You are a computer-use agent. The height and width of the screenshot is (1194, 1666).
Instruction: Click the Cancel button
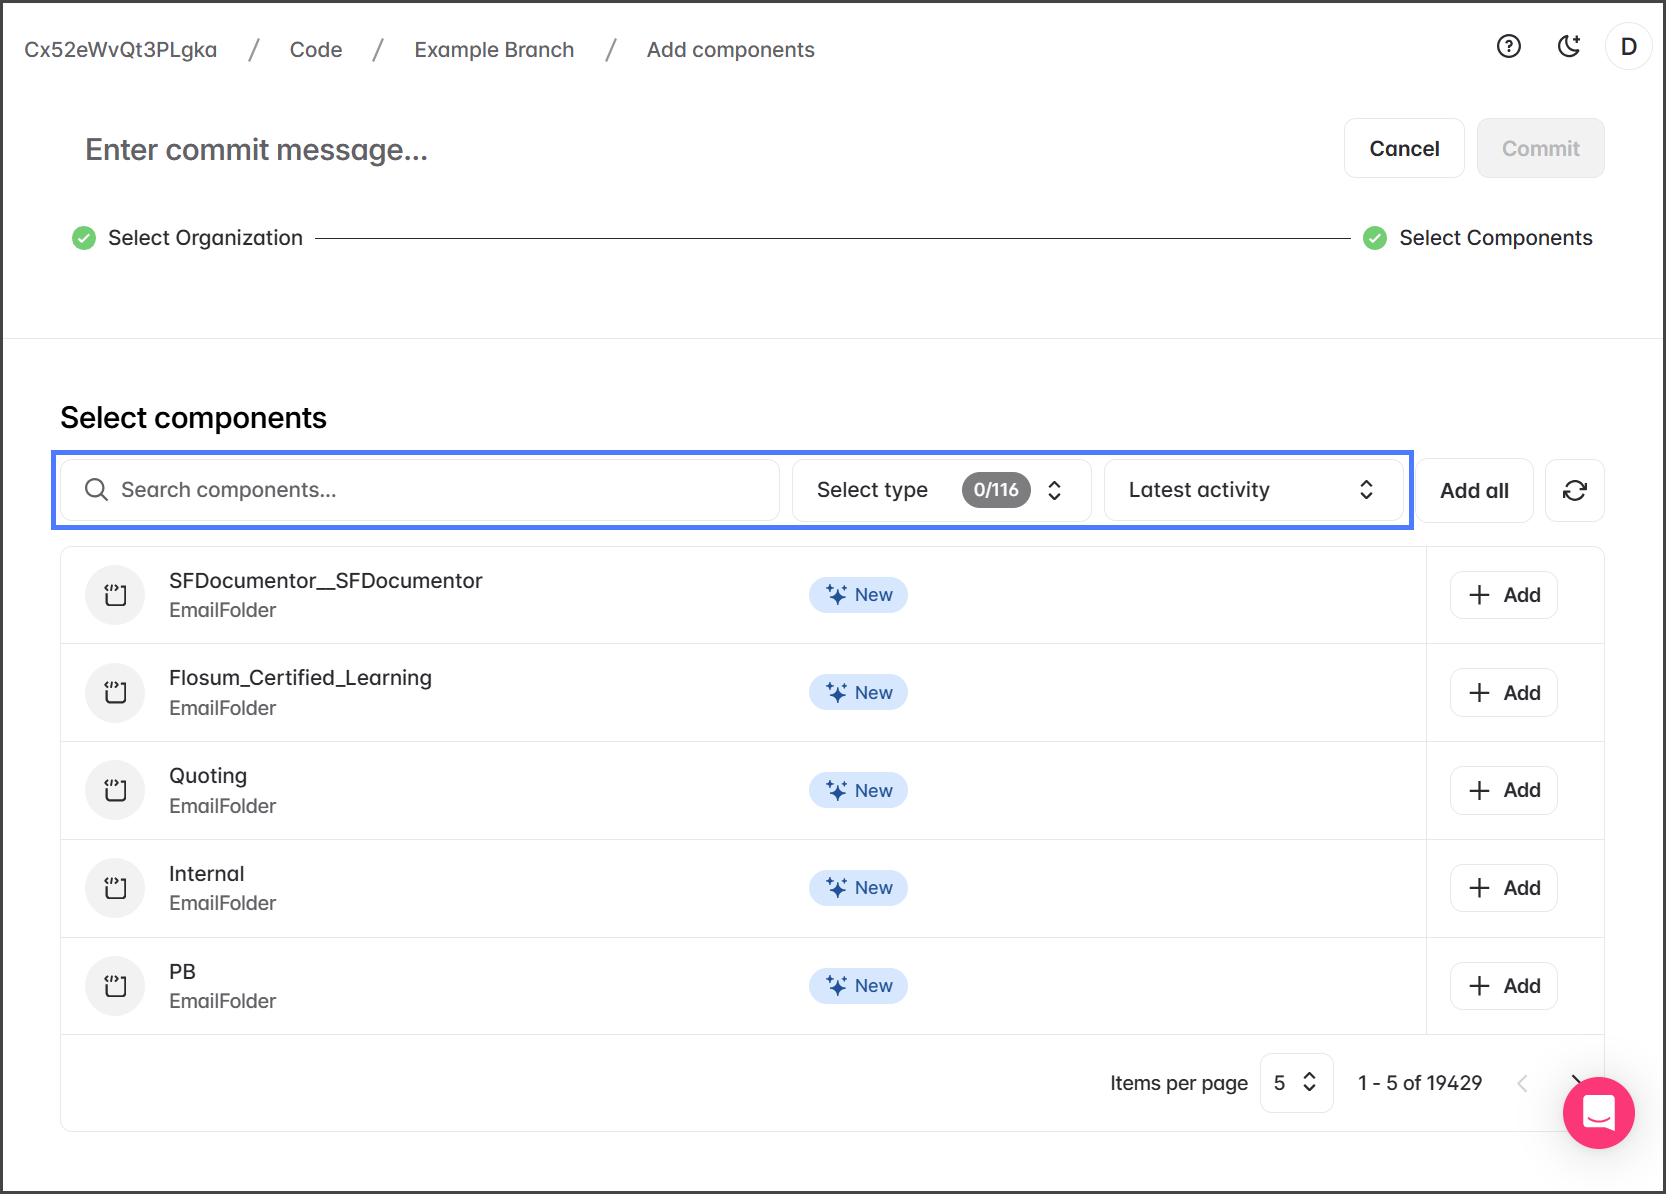coord(1403,149)
